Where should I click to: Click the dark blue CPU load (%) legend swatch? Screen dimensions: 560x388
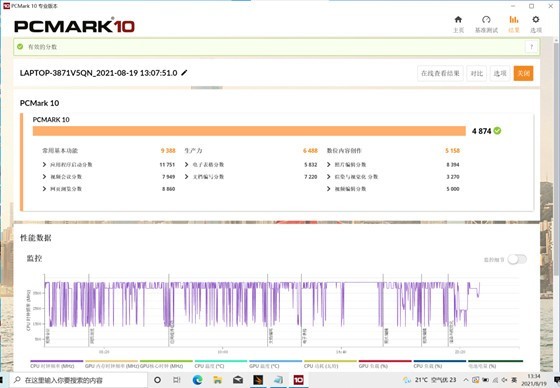439,361
